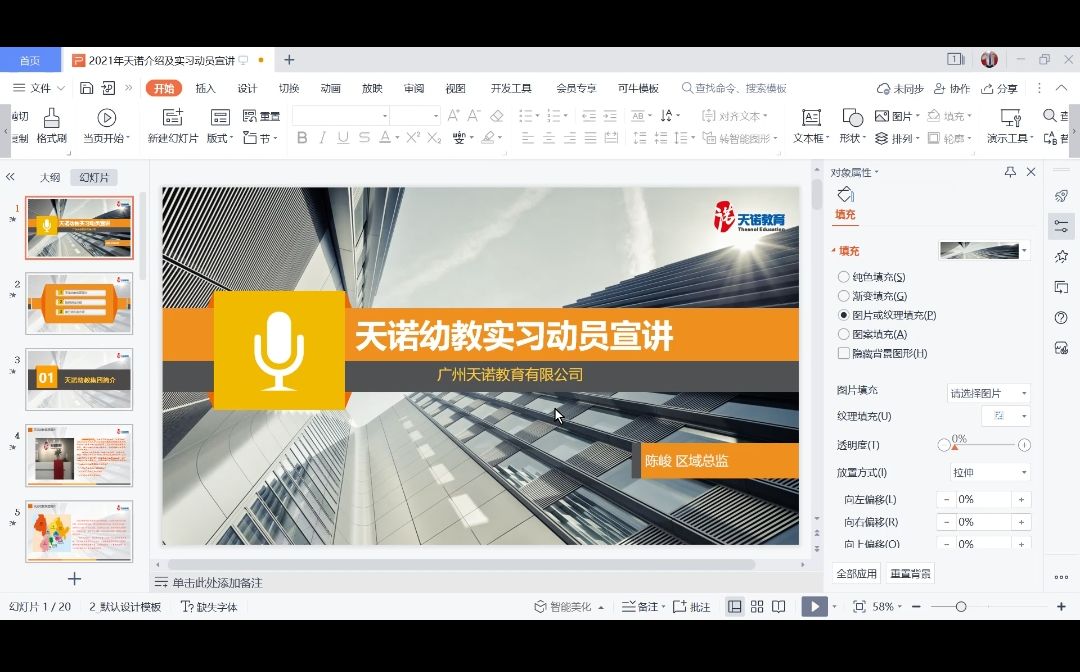
Task: Toggle Italic formatting
Action: click(x=322, y=138)
